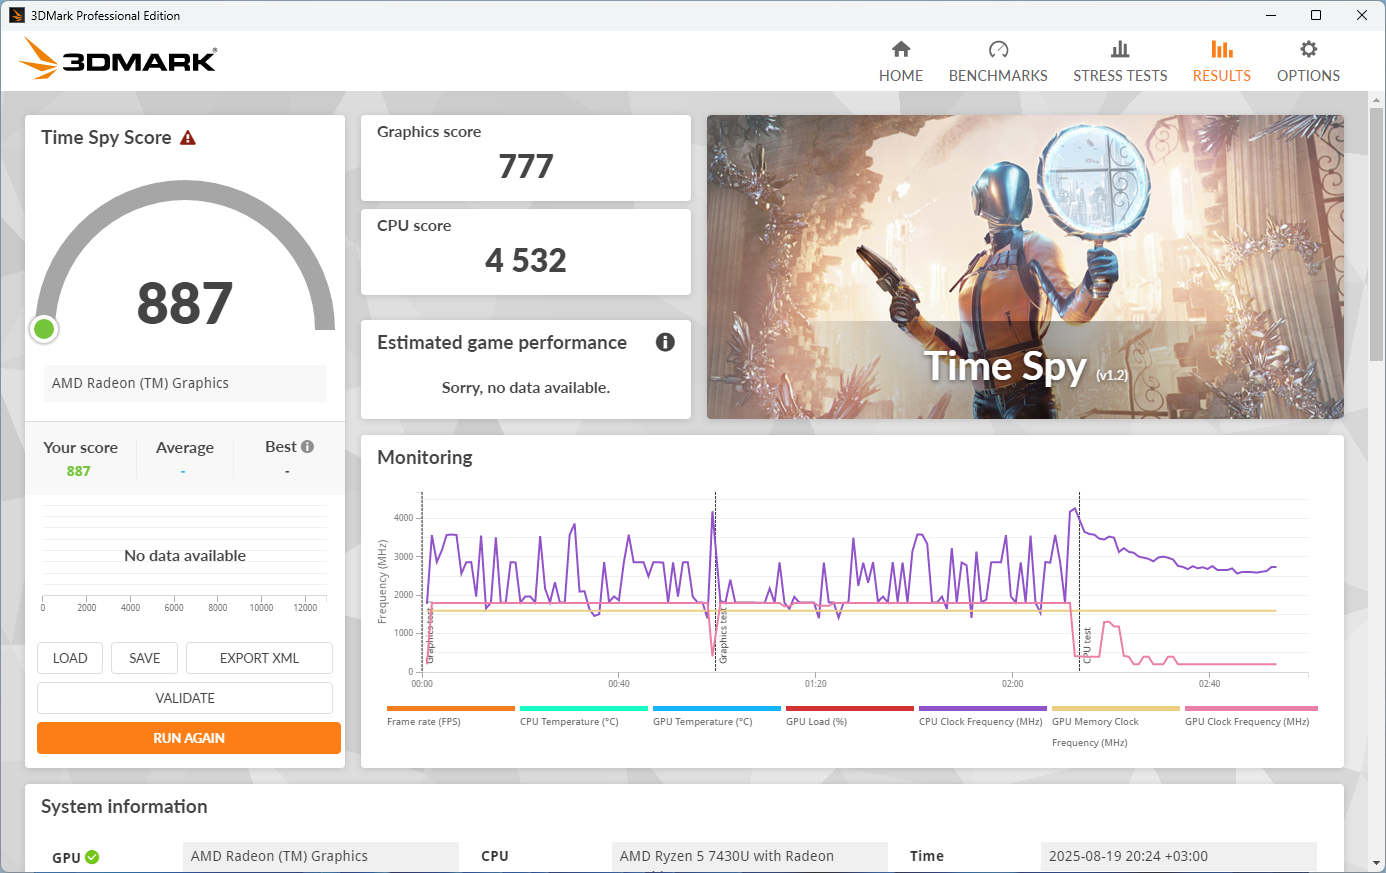
Task: Close the 3DMark window
Action: point(1362,15)
